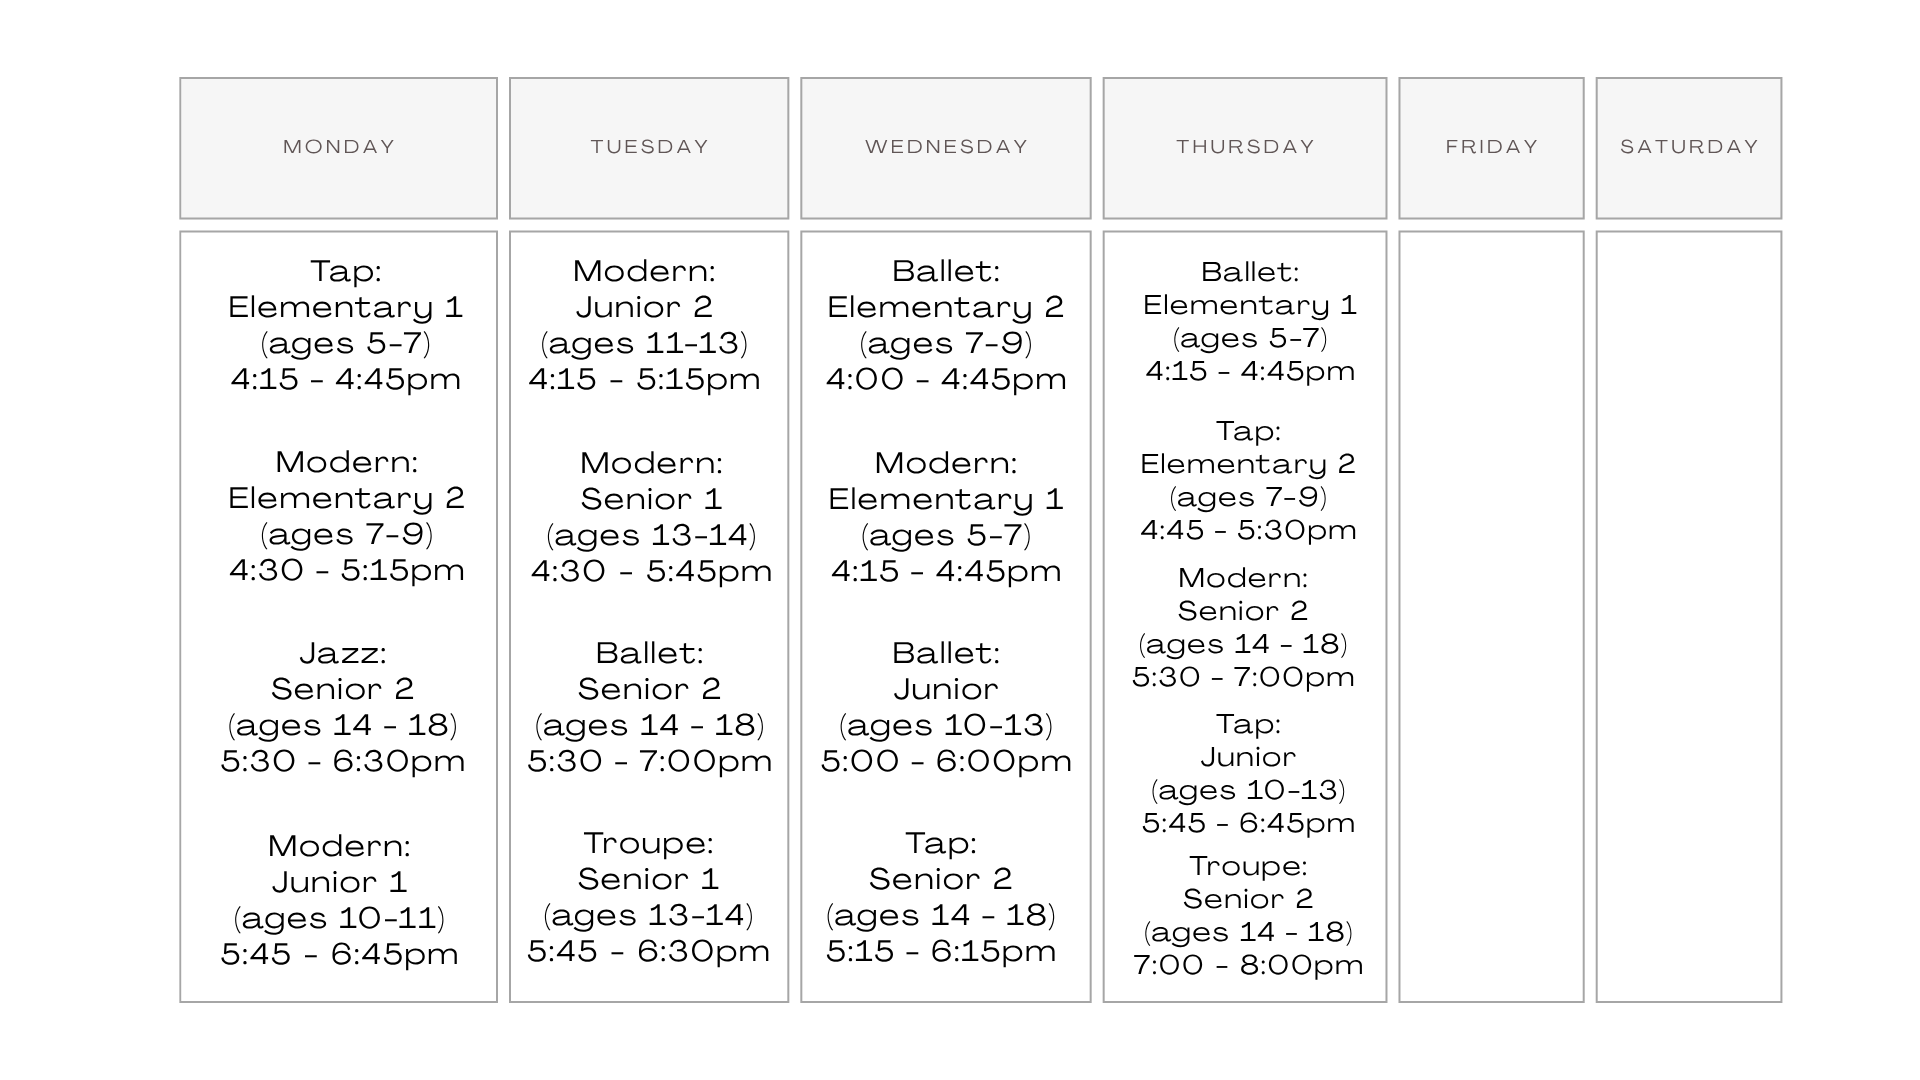Select Monday Tap Elementary 1 class

click(346, 325)
